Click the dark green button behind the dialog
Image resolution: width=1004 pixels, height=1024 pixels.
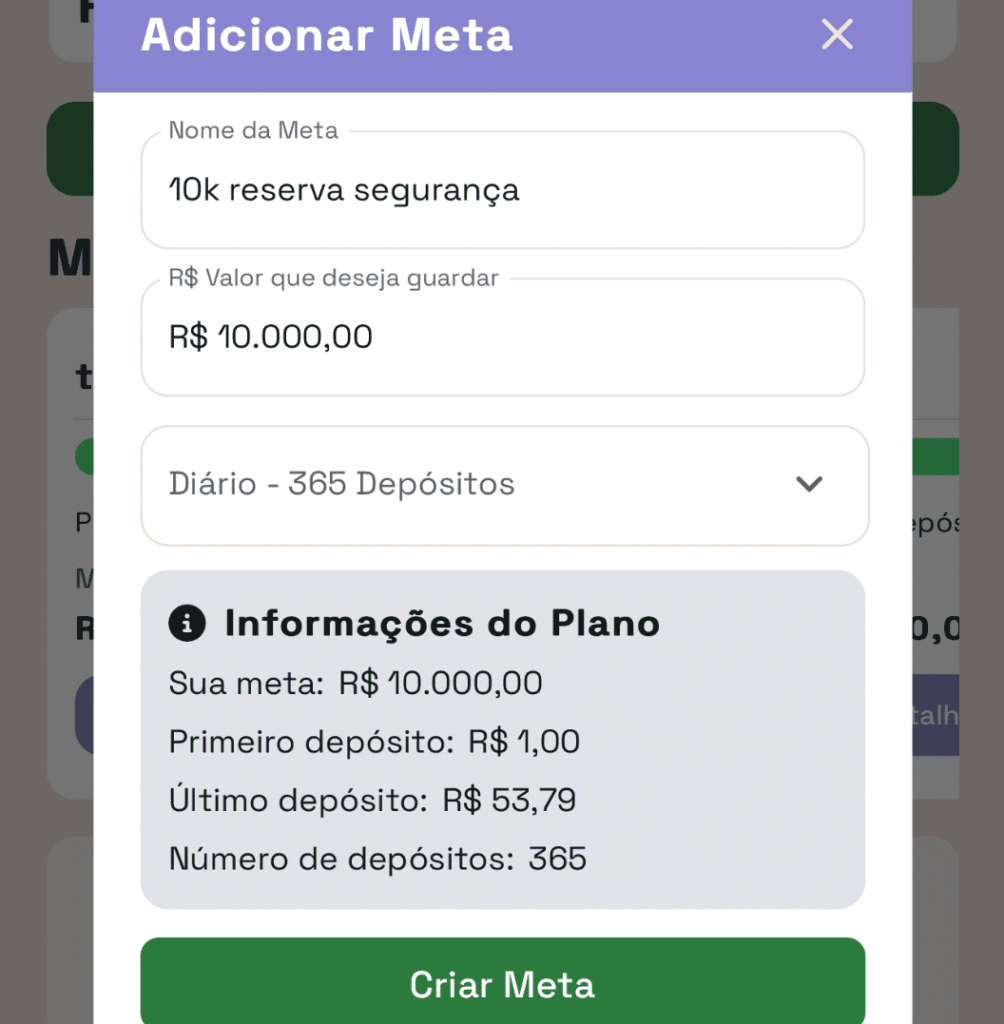(x=935, y=149)
